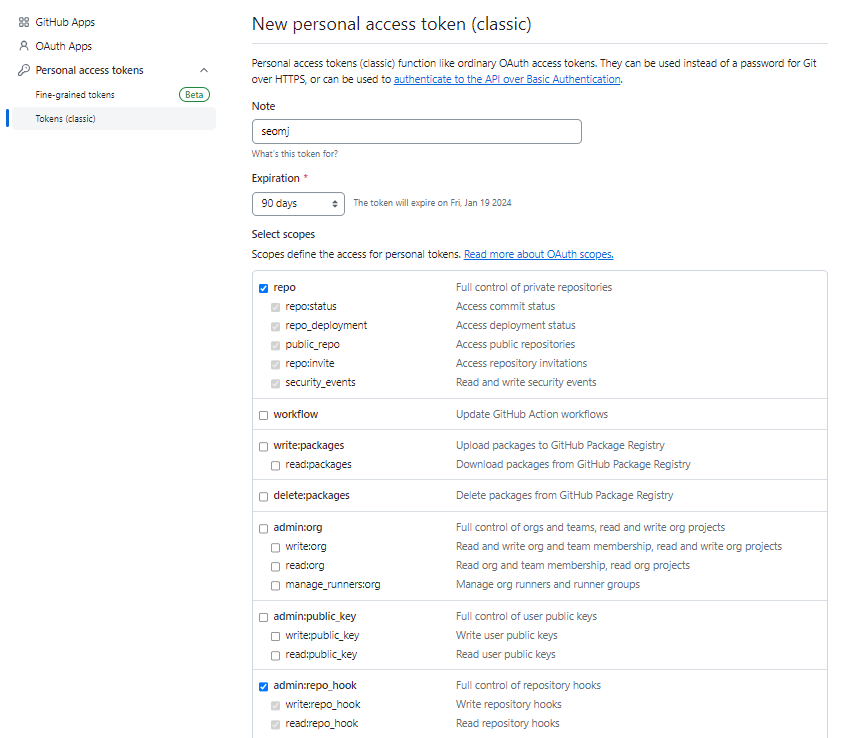Image resolution: width=846 pixels, height=738 pixels.
Task: Enable the read:packages scope checkbox
Action: click(275, 465)
